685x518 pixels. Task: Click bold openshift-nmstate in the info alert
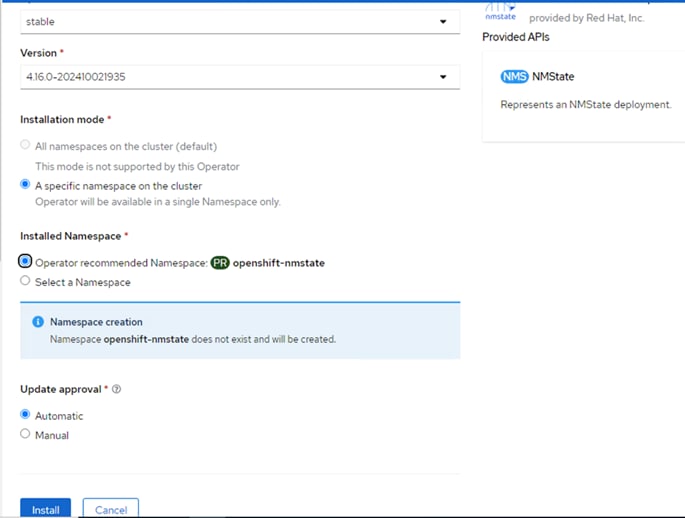(x=146, y=339)
